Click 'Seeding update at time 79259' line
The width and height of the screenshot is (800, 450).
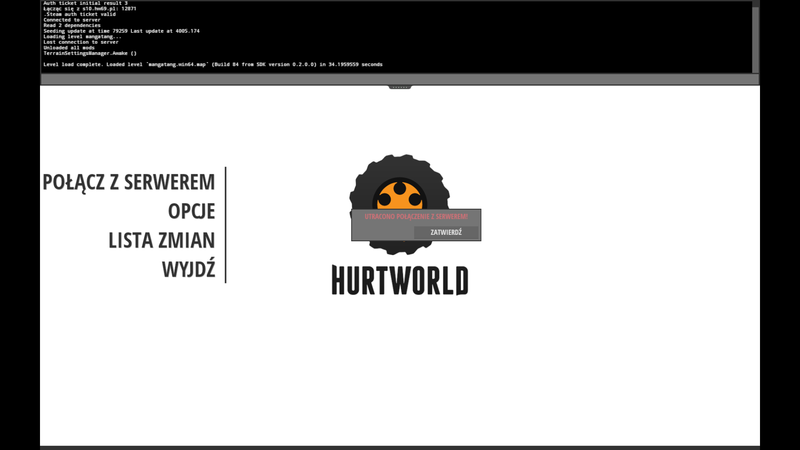click(x=121, y=31)
